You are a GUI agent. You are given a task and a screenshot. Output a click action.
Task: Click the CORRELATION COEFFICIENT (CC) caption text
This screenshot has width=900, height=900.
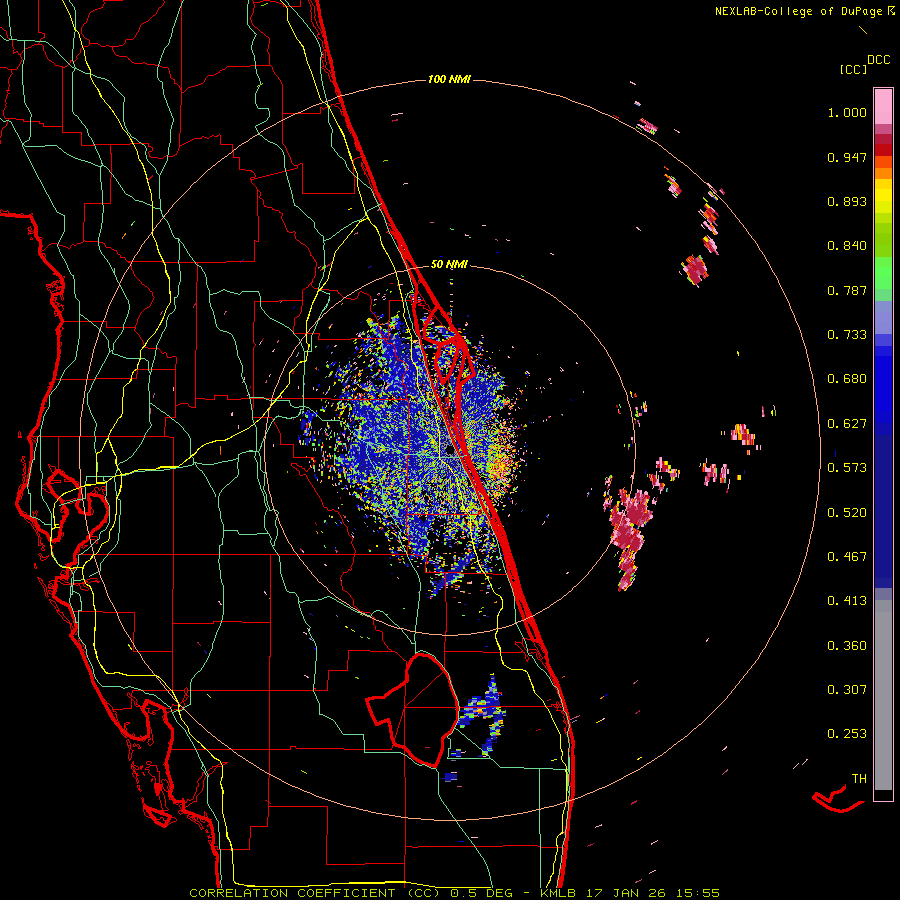(x=315, y=893)
